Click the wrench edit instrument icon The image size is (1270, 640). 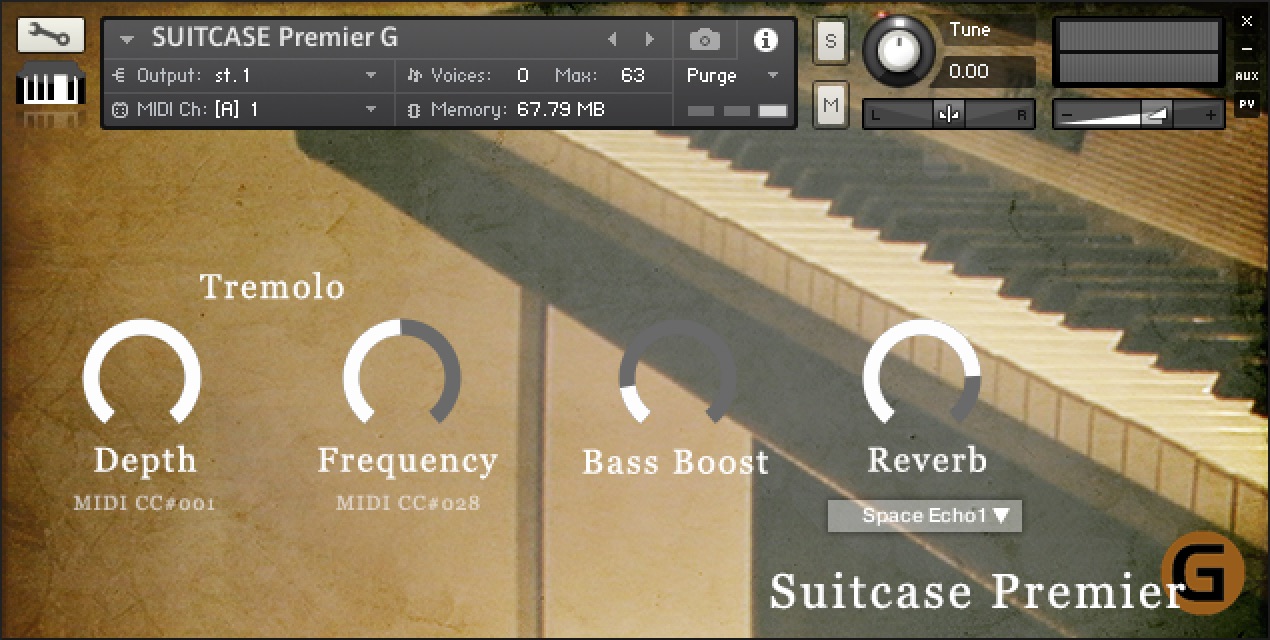pos(44,37)
